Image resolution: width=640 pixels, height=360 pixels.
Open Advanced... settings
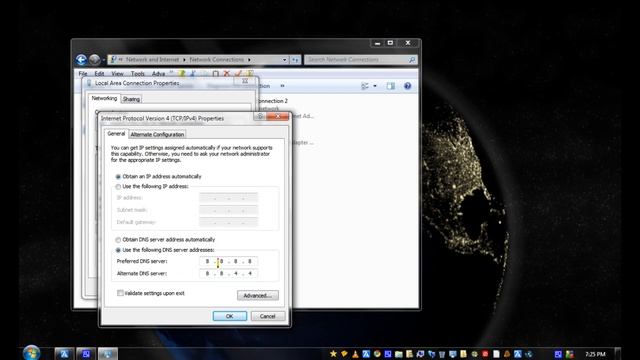[x=258, y=296]
